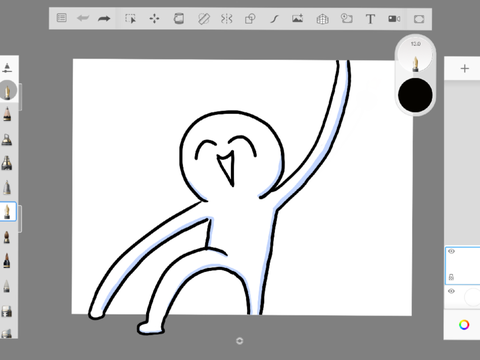The width and height of the screenshot is (480, 360).
Task: Select the airbrush with round cap
Action: pyautogui.click(x=7, y=139)
